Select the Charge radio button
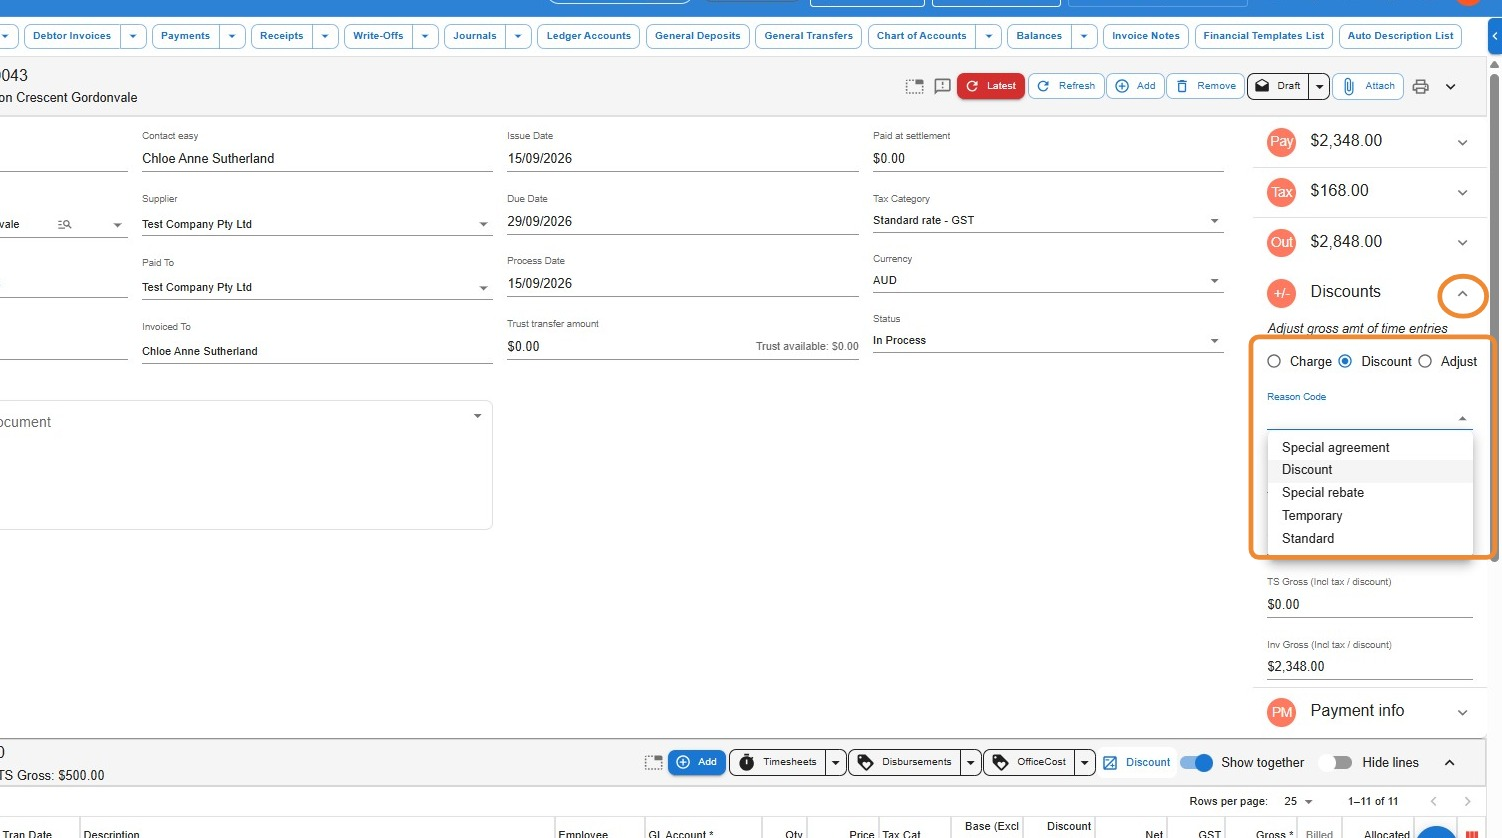The height and width of the screenshot is (838, 1502). tap(1274, 362)
